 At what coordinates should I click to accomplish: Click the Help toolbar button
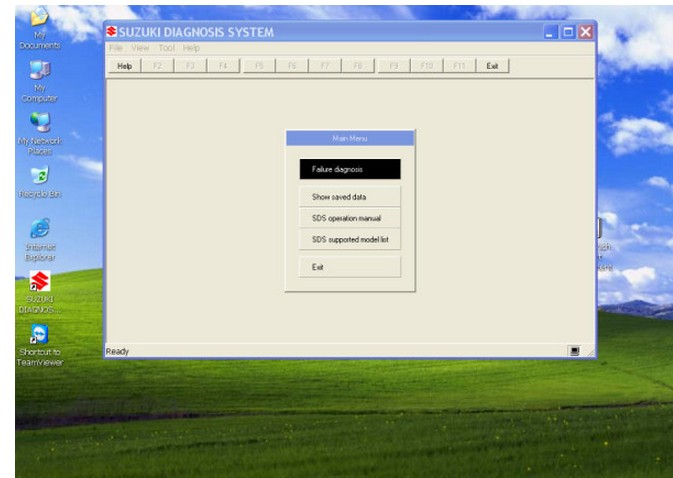tap(124, 66)
